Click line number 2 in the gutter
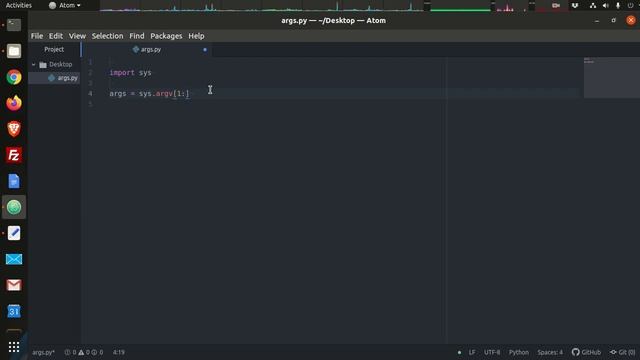The image size is (640, 360). pyautogui.click(x=90, y=73)
